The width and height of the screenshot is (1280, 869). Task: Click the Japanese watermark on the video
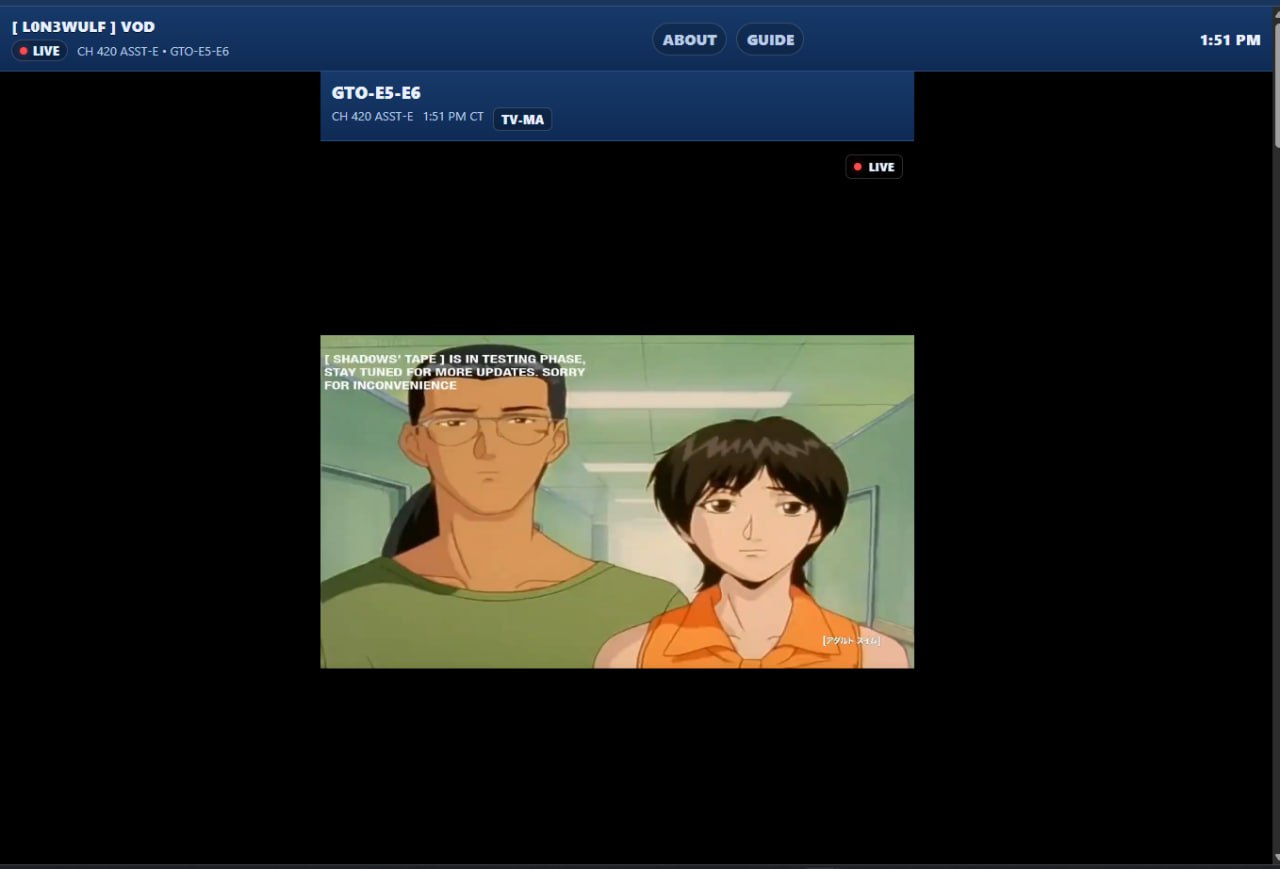tap(851, 640)
